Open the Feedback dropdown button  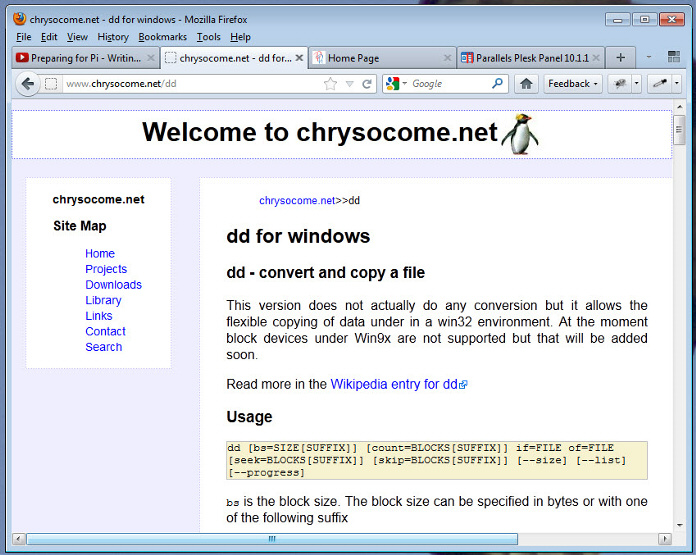point(573,84)
